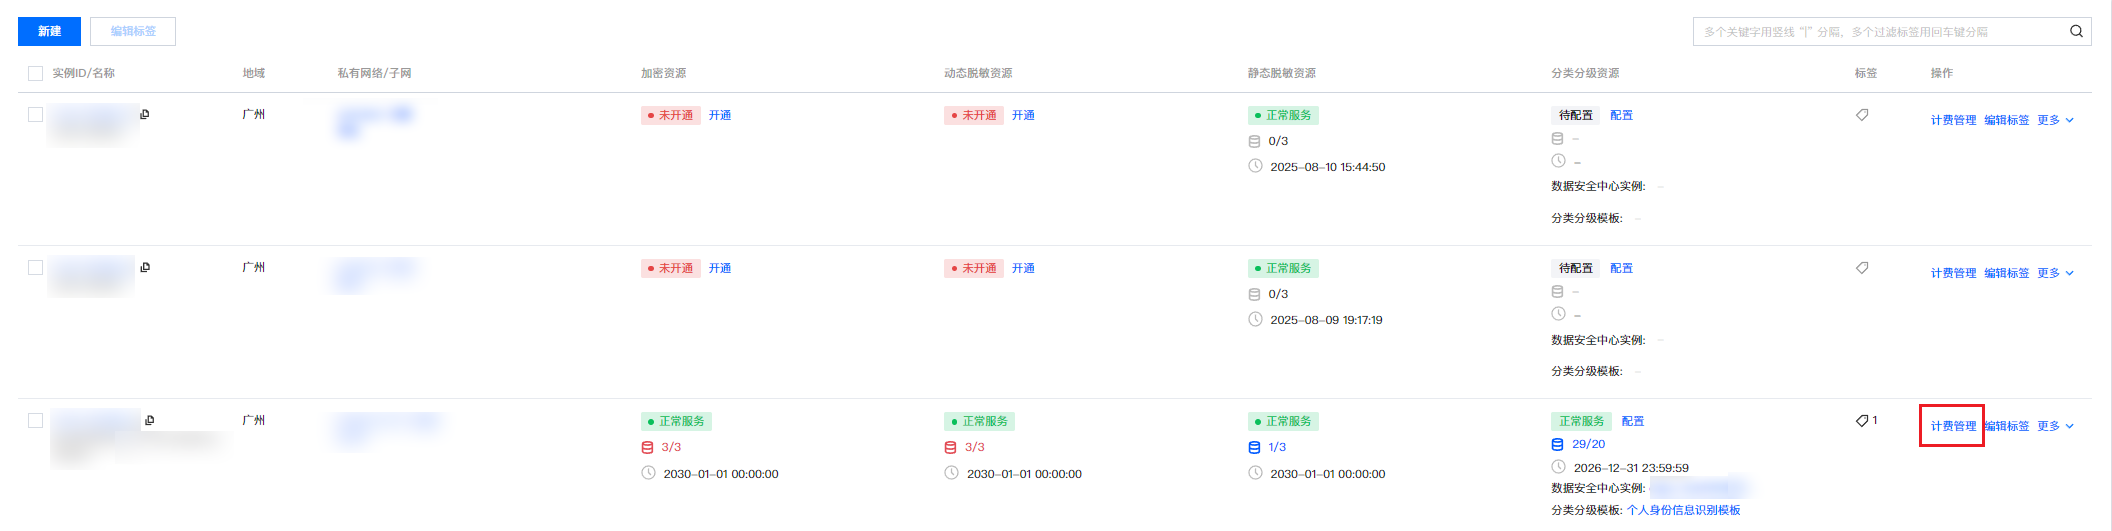Open 计费管理 for the third row

(x=1953, y=426)
